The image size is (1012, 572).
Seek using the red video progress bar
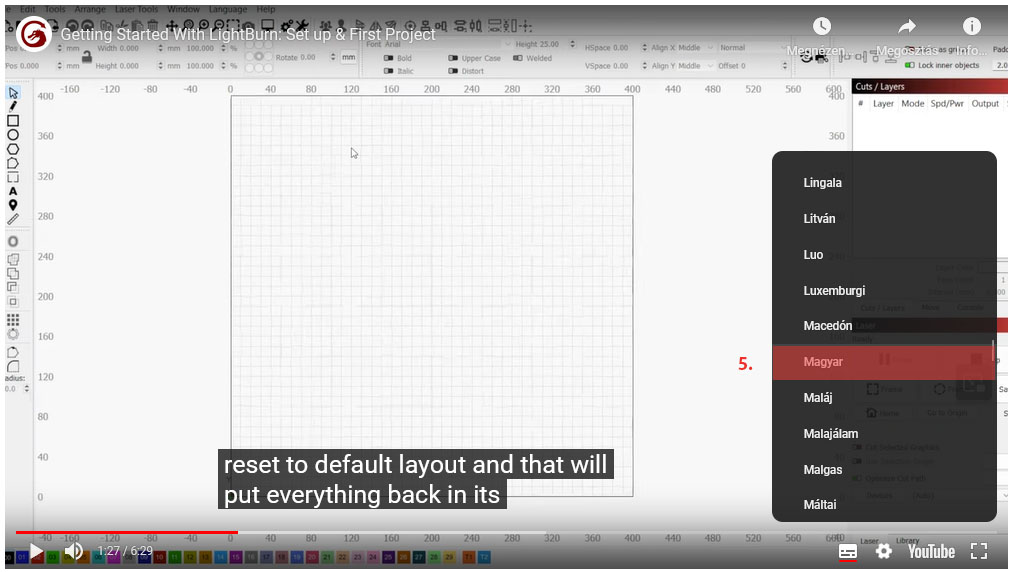[x=126, y=533]
